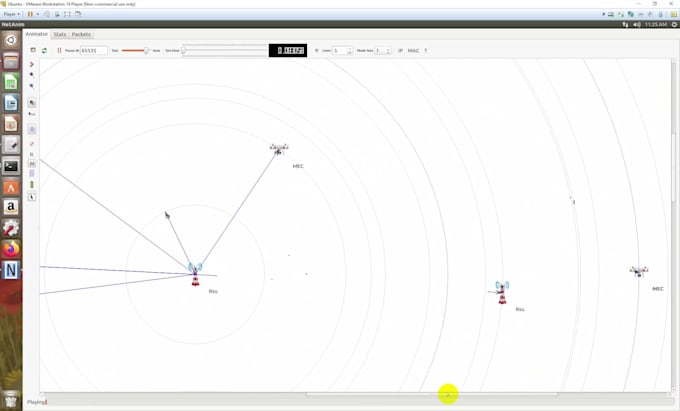680x411 pixels.
Task: Click VMware send Ctrl+Alt+Del icon
Action: coord(47,14)
